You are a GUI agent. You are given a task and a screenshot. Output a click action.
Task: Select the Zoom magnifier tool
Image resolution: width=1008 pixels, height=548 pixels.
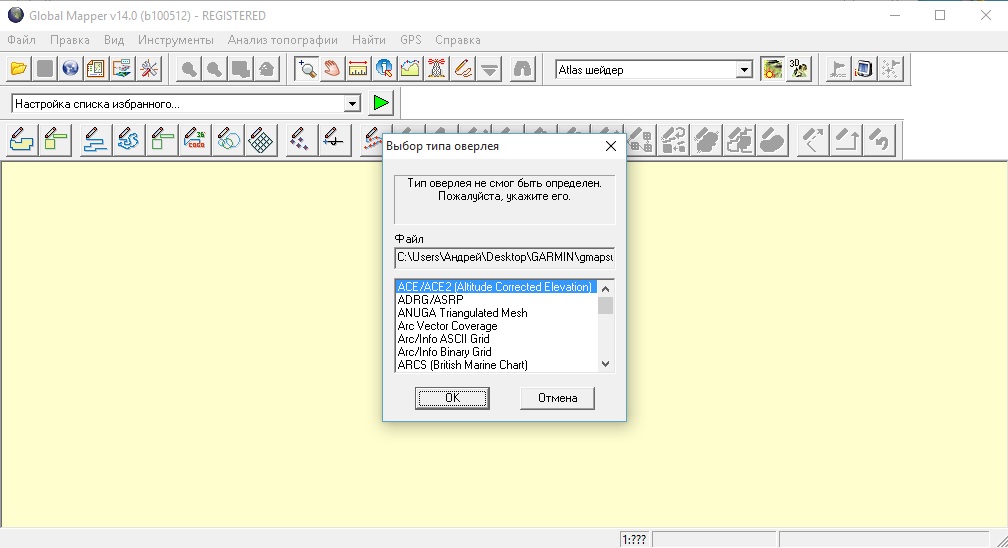[307, 69]
